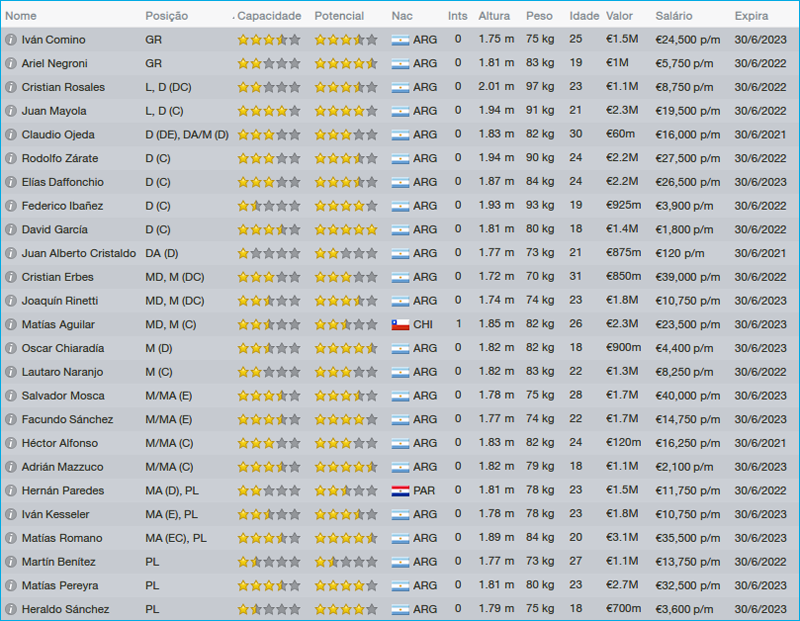Click Ariel Negroni's potential star rating
This screenshot has height=621, width=800.
click(345, 64)
